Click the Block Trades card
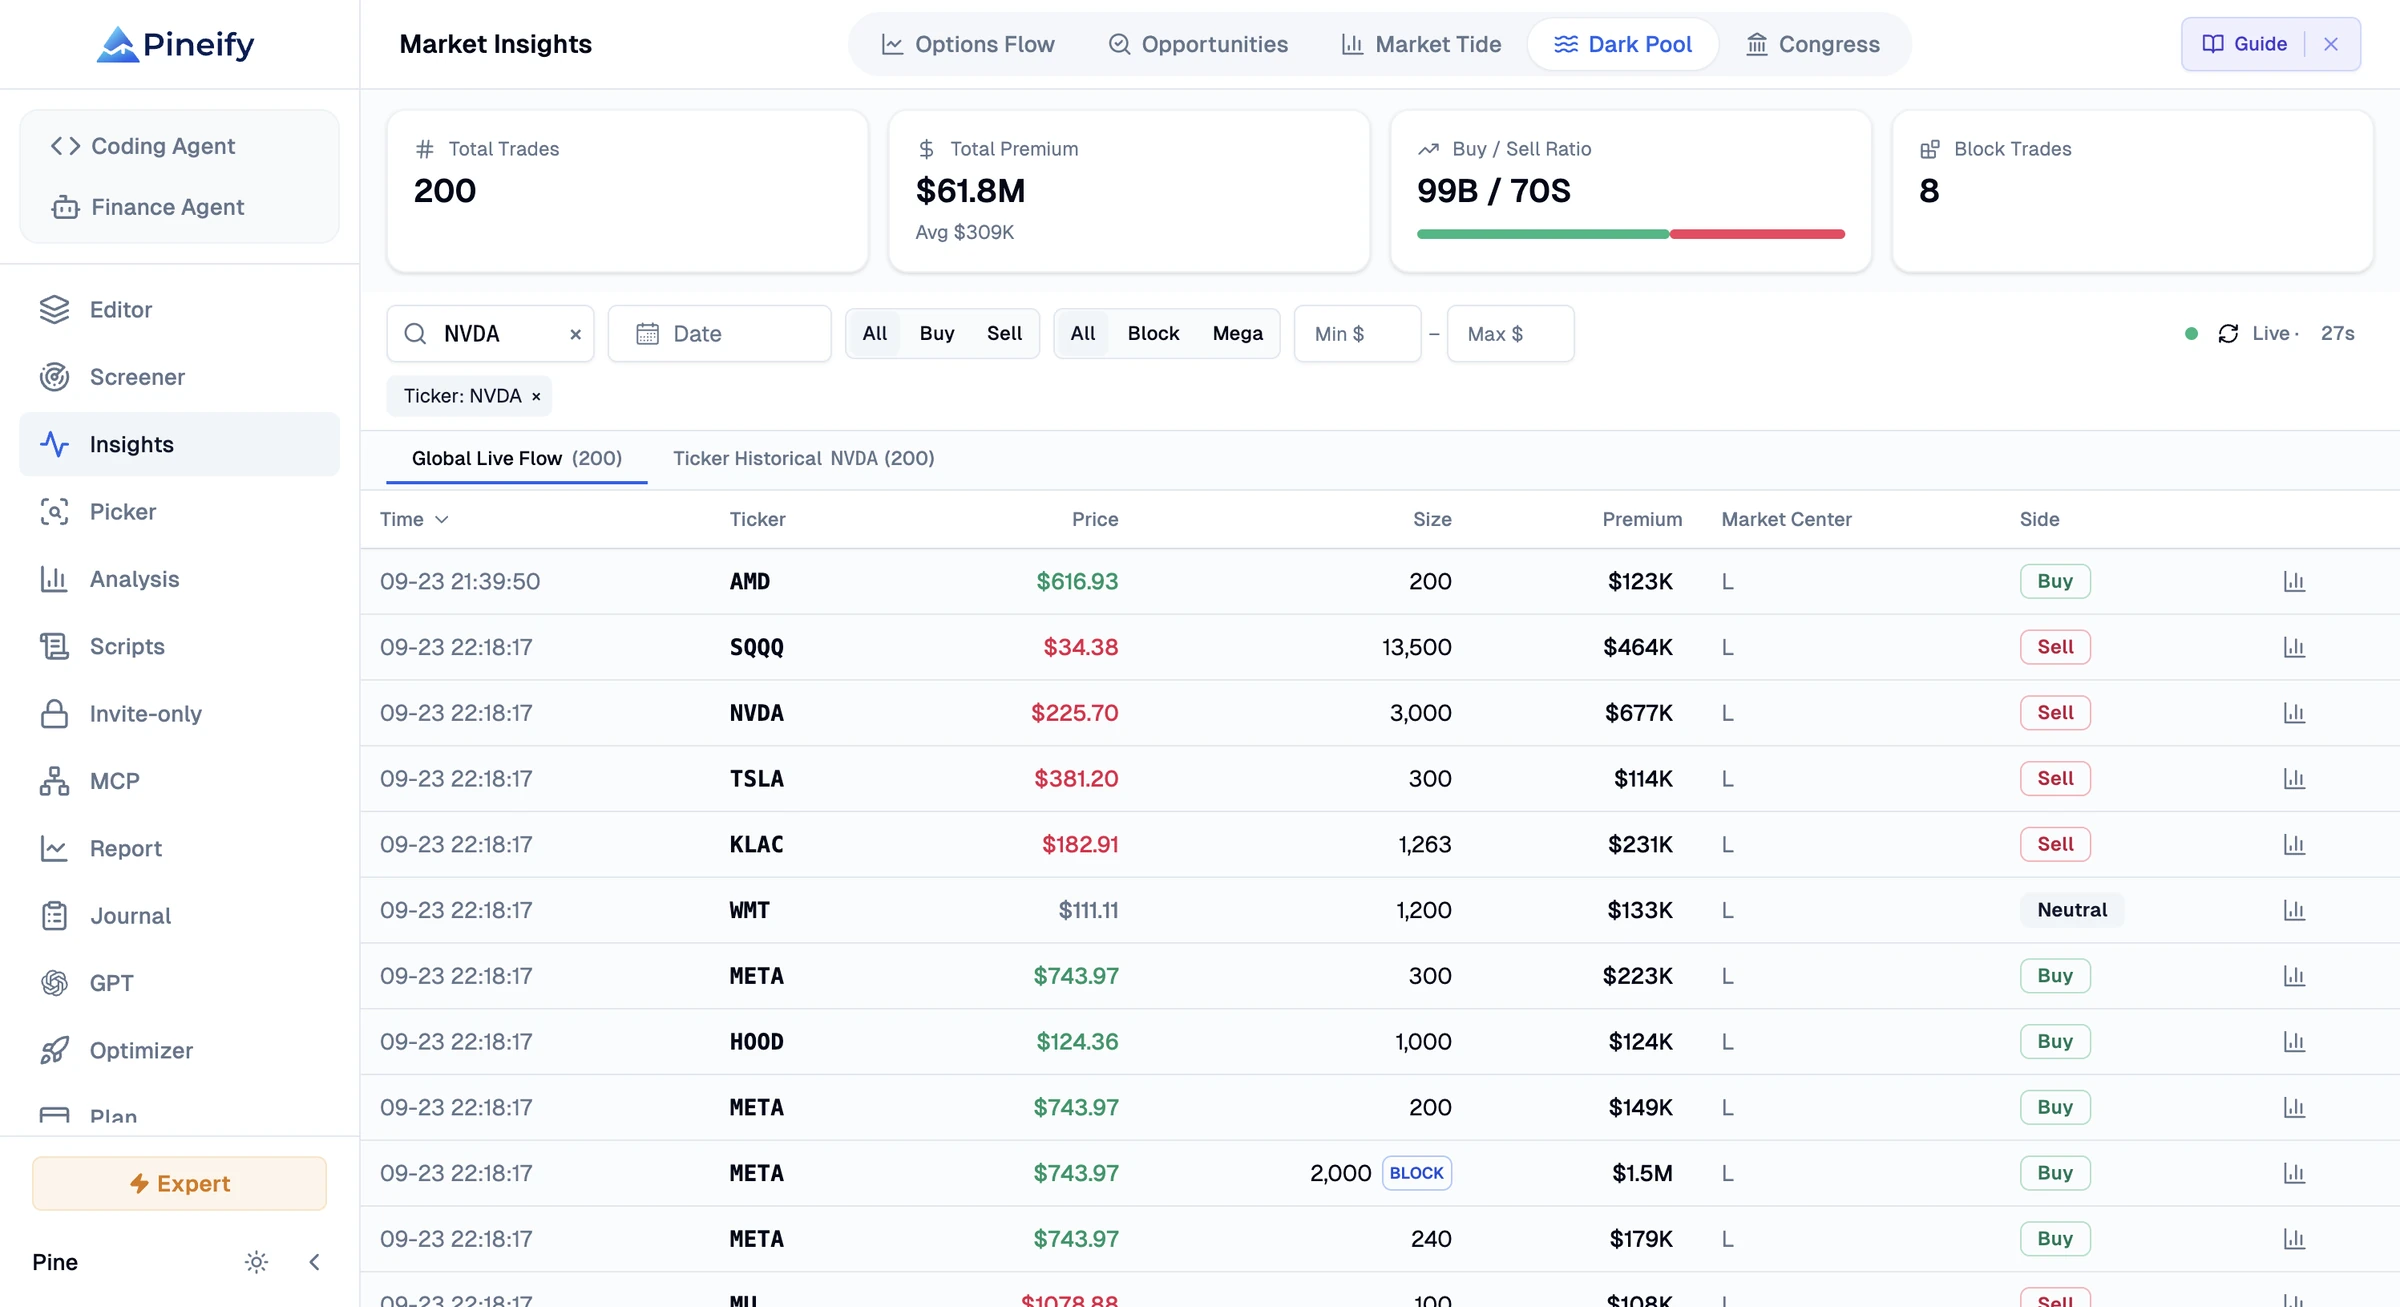Image resolution: width=2400 pixels, height=1307 pixels. 2132,191
